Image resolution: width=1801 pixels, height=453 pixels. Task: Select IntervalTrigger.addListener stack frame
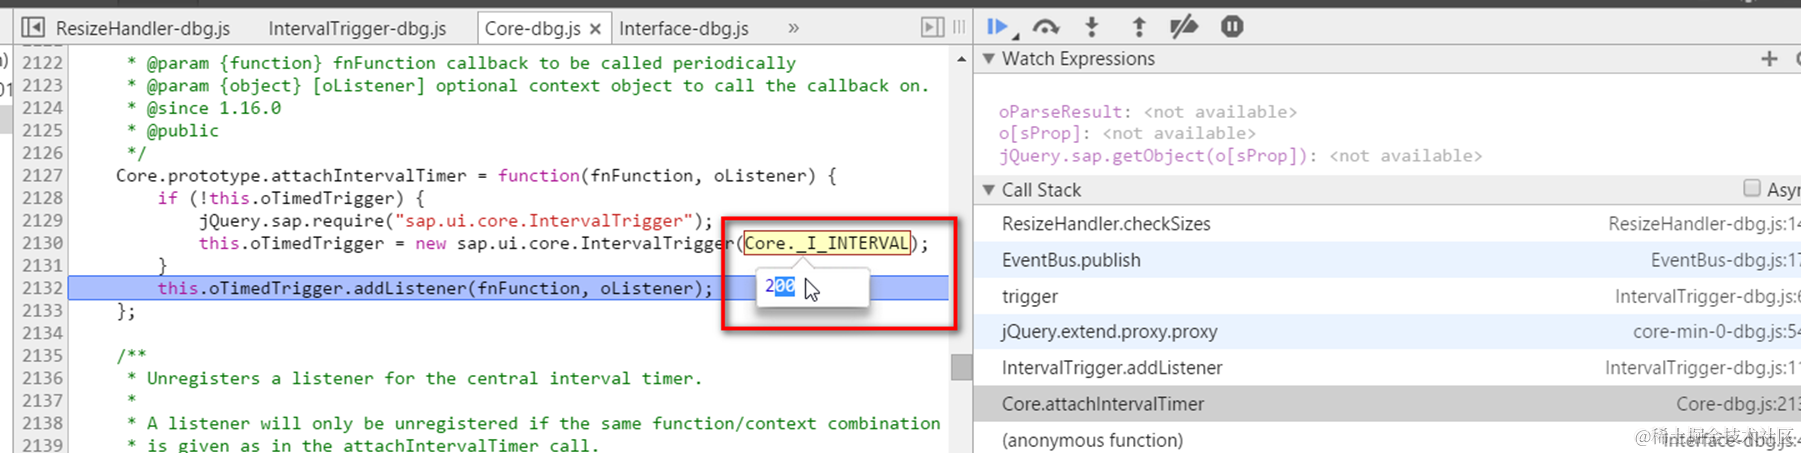pyautogui.click(x=1387, y=368)
